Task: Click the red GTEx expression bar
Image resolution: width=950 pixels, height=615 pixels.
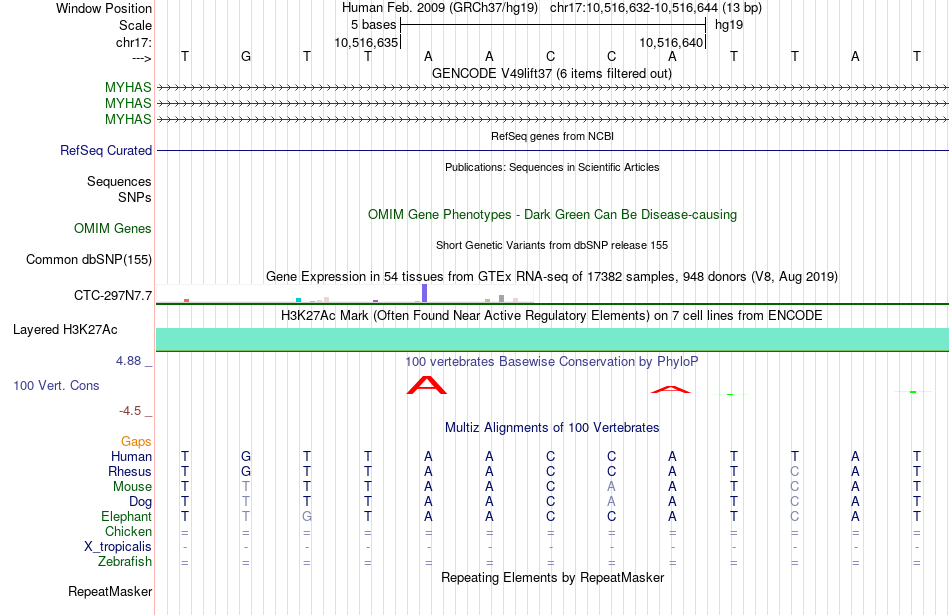Action: click(187, 301)
